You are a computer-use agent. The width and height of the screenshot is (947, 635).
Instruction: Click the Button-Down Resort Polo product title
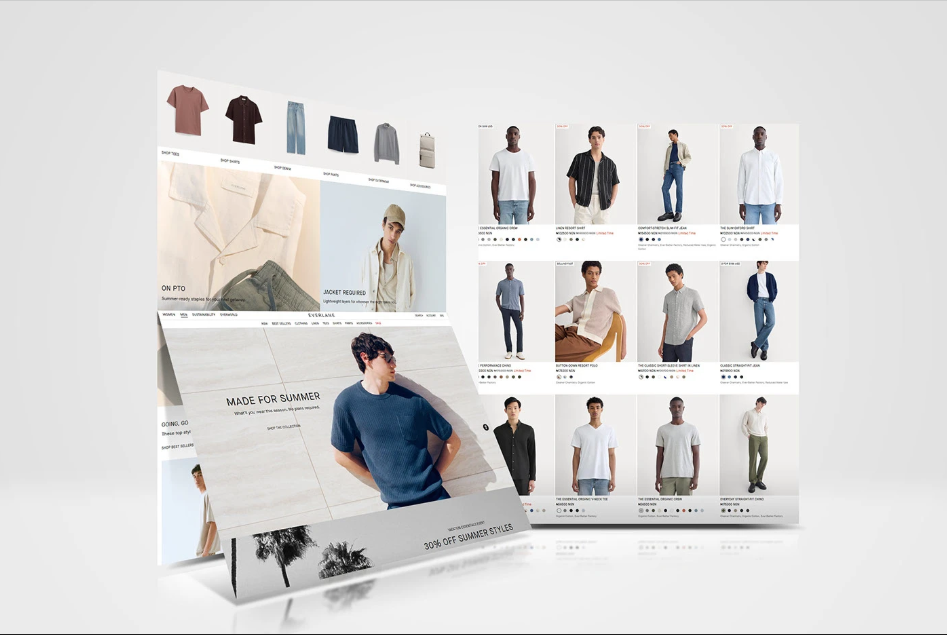(577, 366)
